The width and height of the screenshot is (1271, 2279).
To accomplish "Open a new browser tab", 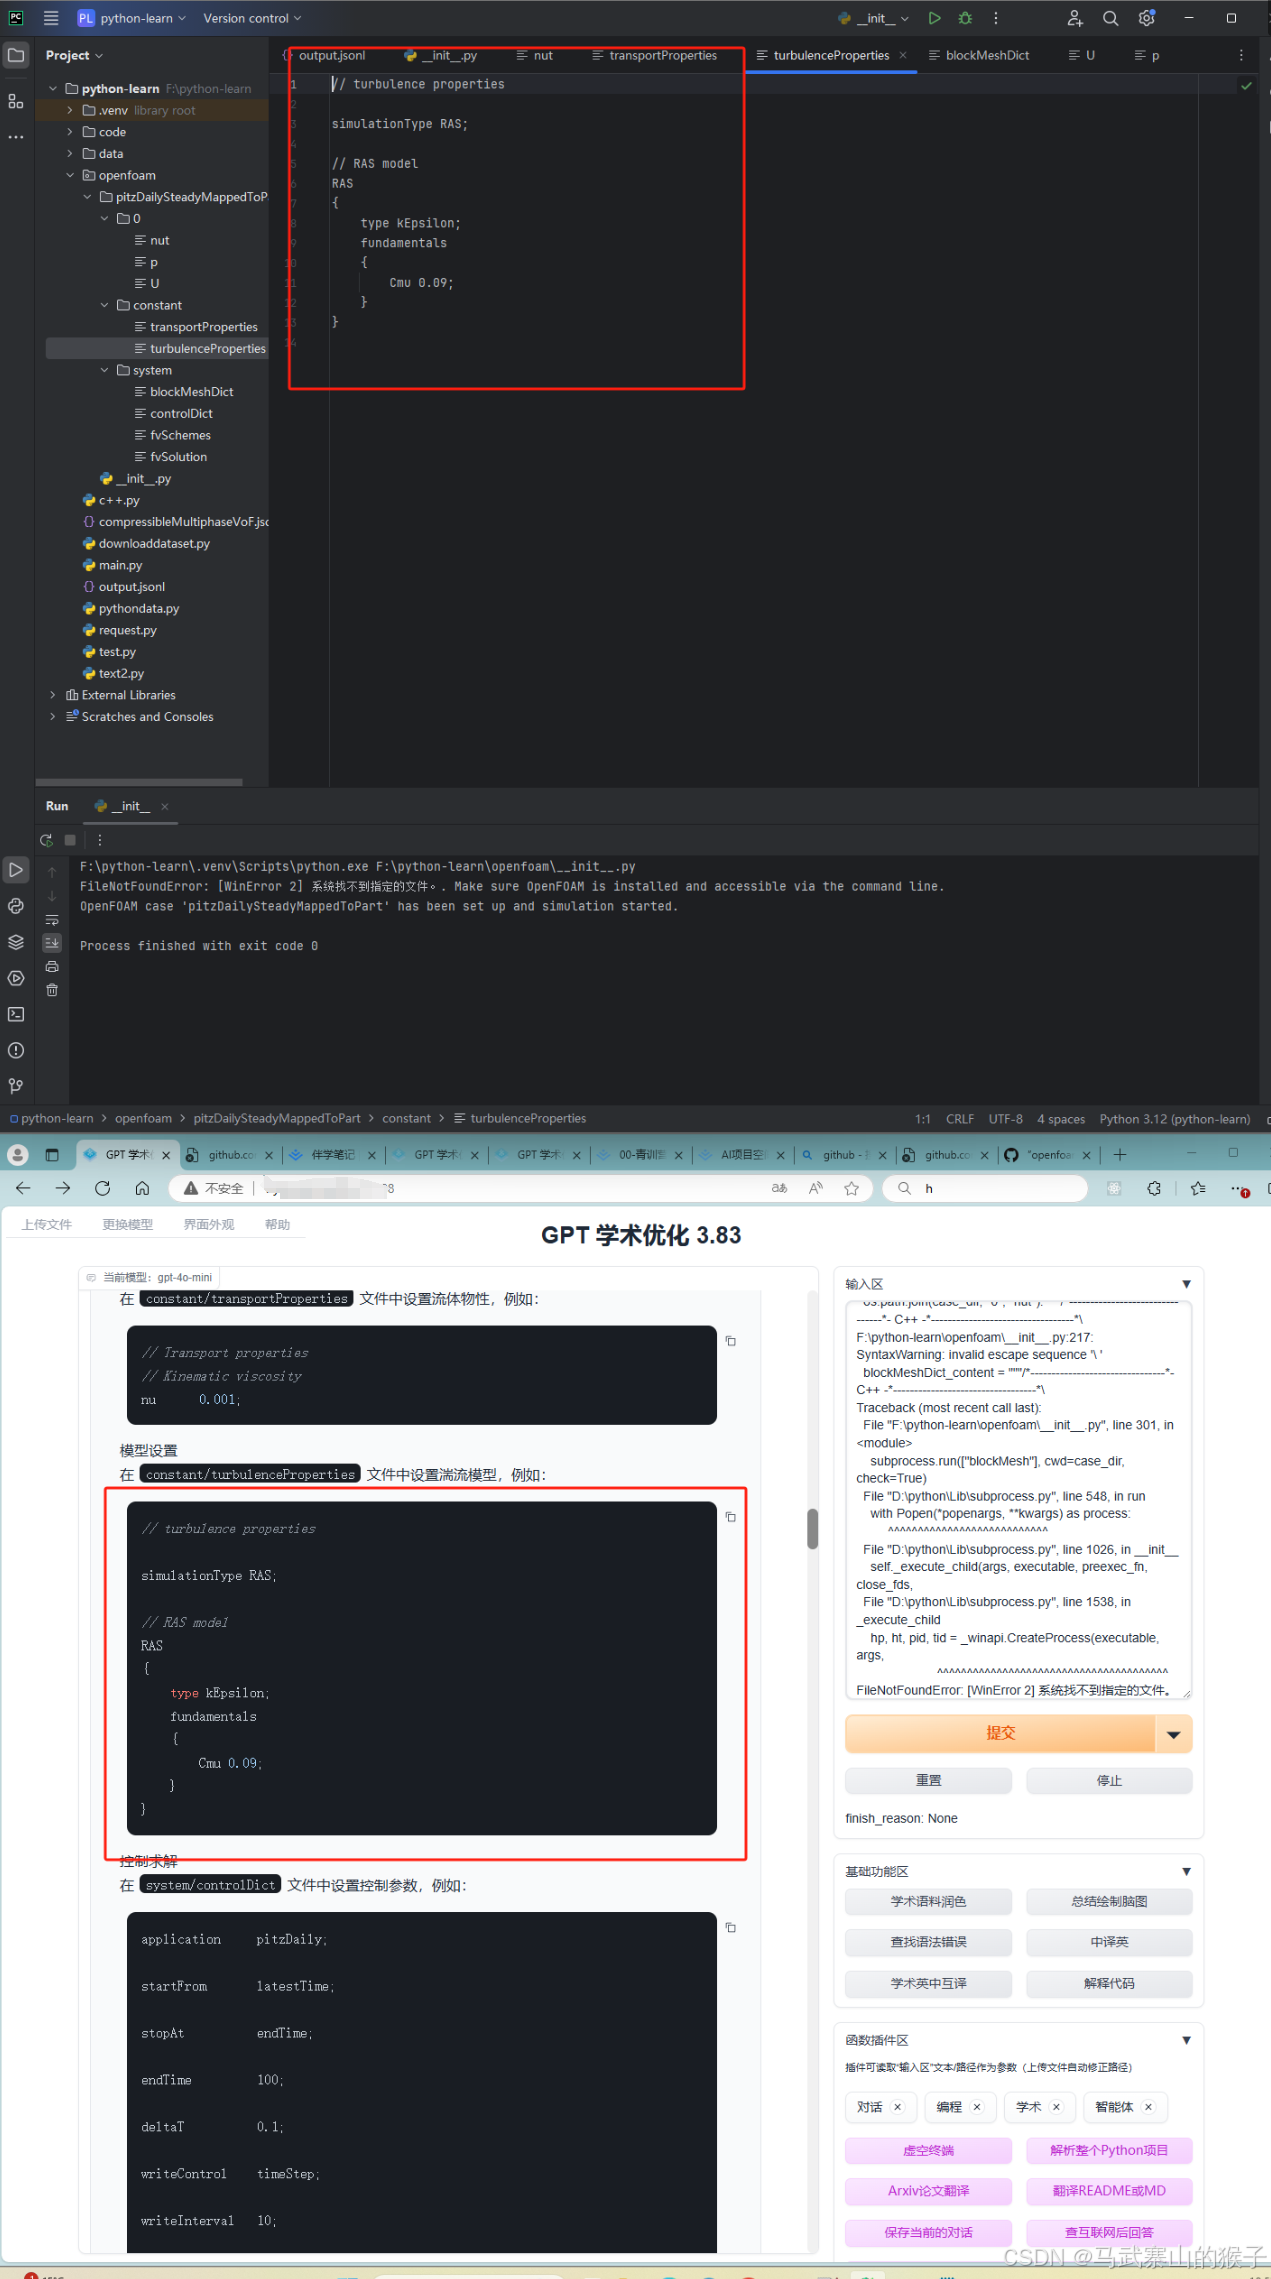I will [x=1120, y=1155].
